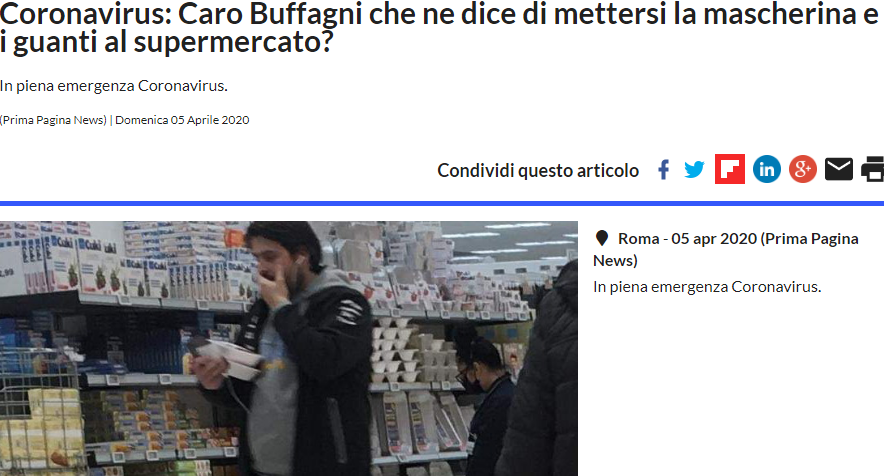
Task: Share the article on LinkedIn
Action: (x=767, y=169)
